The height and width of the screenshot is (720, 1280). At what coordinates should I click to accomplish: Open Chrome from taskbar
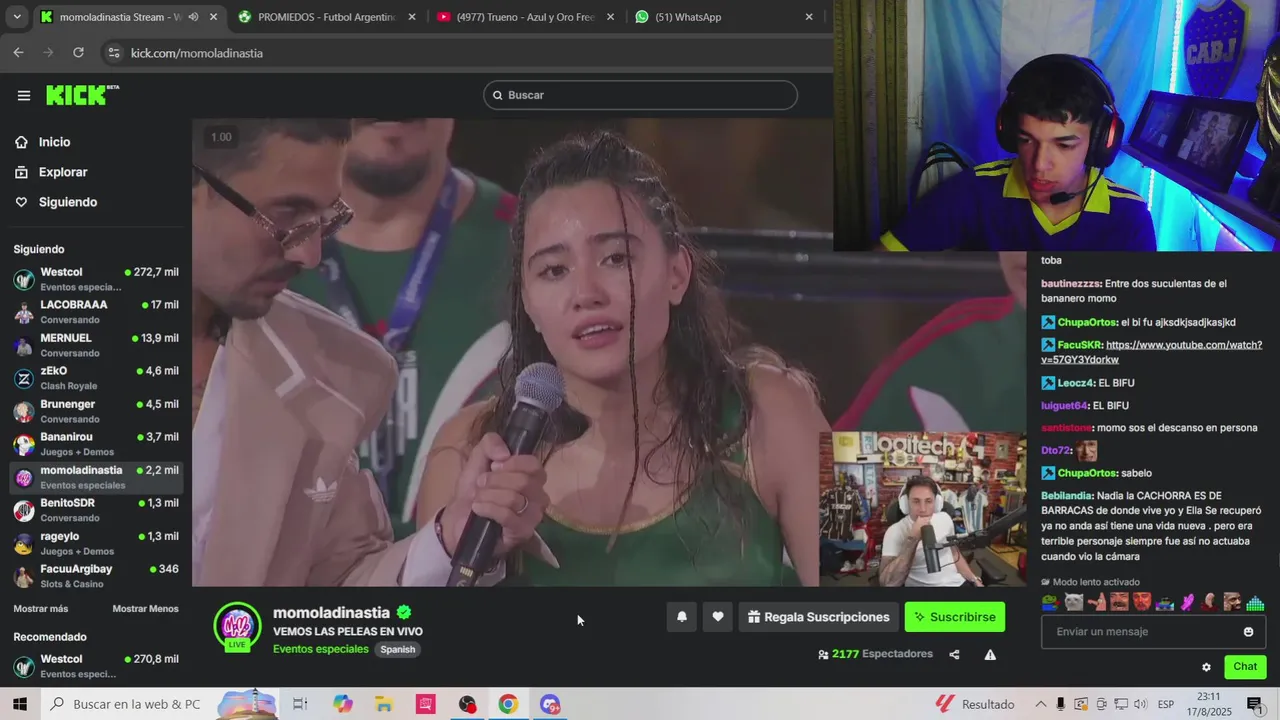(508, 704)
